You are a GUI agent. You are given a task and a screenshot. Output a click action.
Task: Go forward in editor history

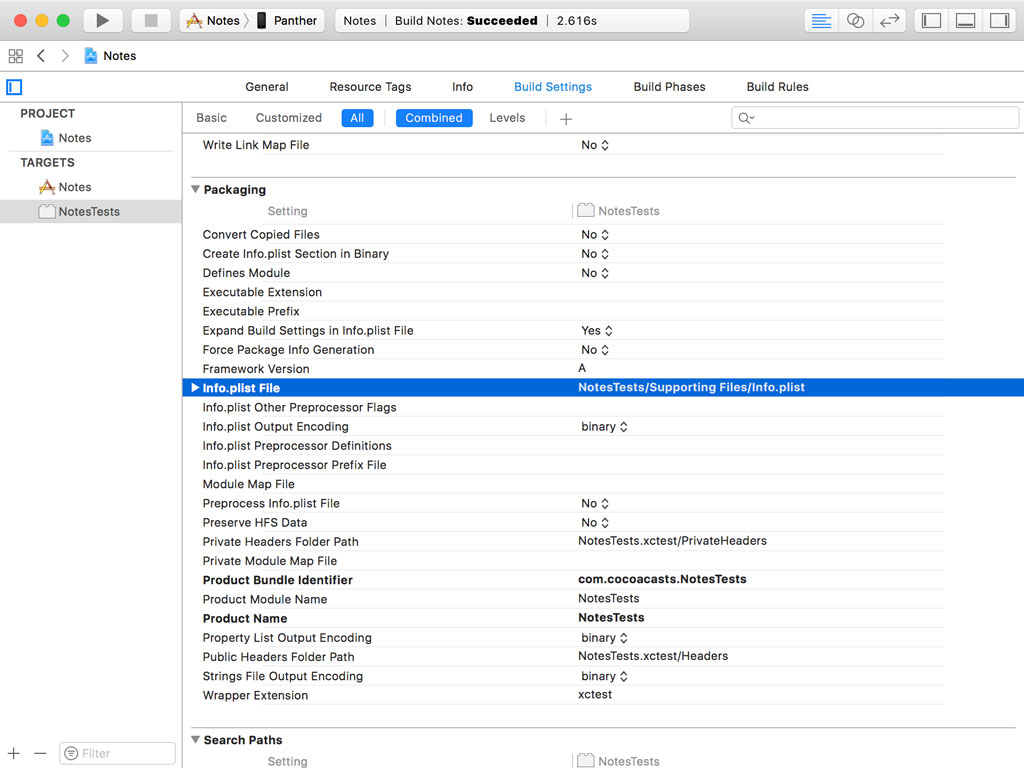click(65, 56)
